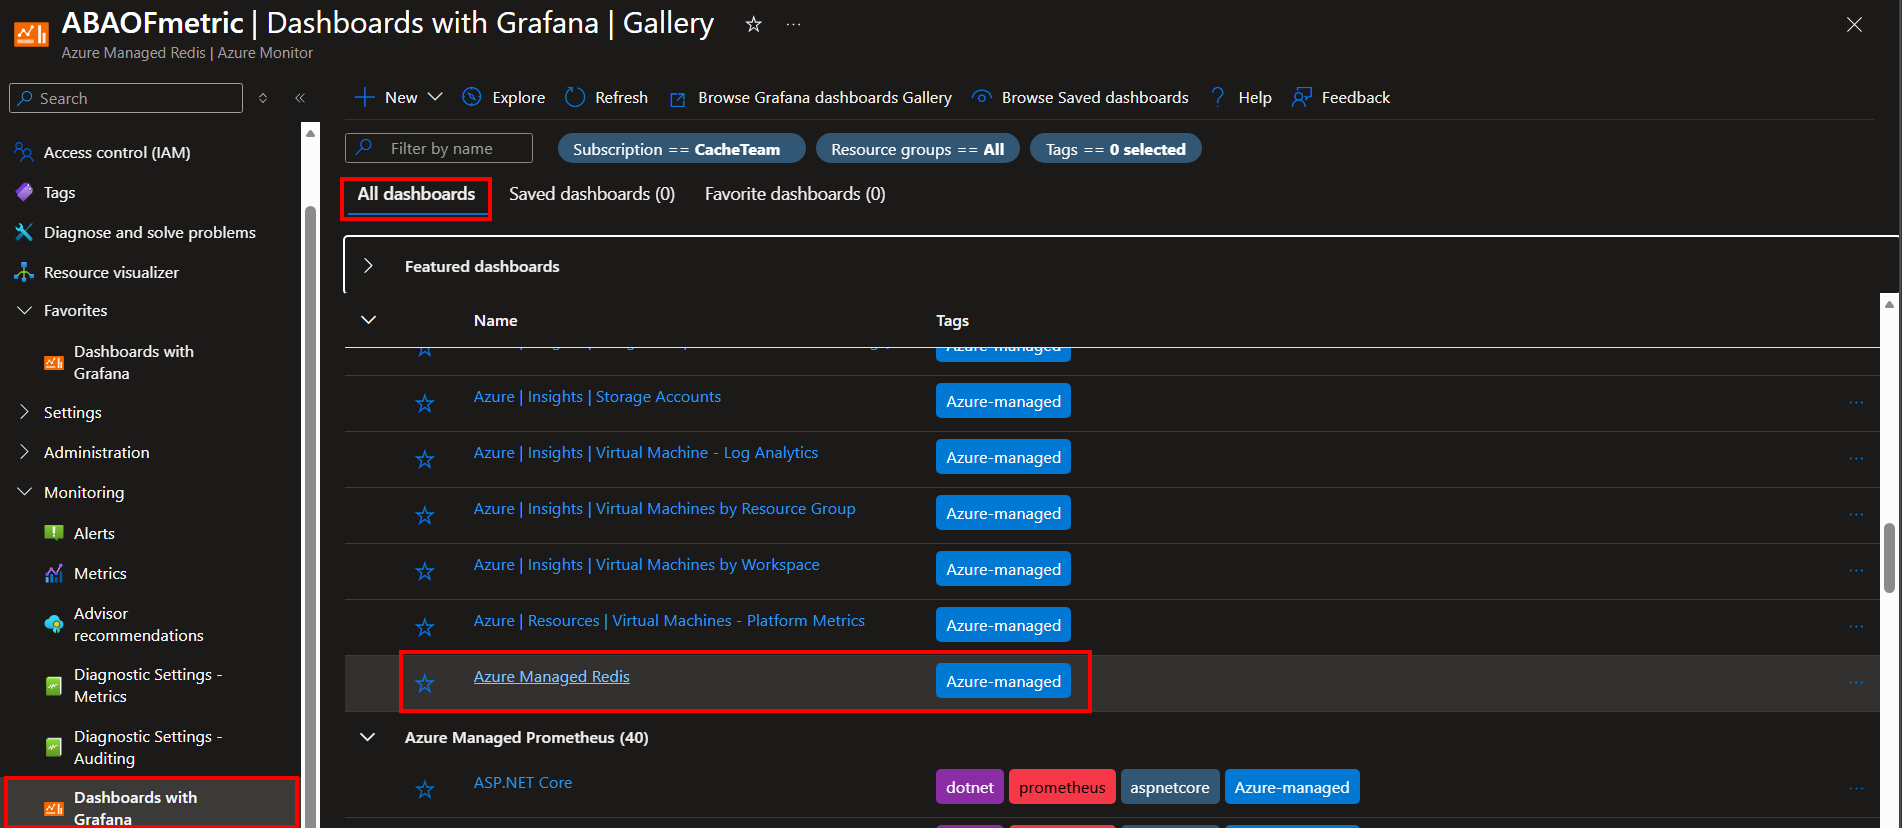Open row menu for ASP.NET Core dashboard
Image resolution: width=1902 pixels, height=828 pixels.
(1856, 788)
